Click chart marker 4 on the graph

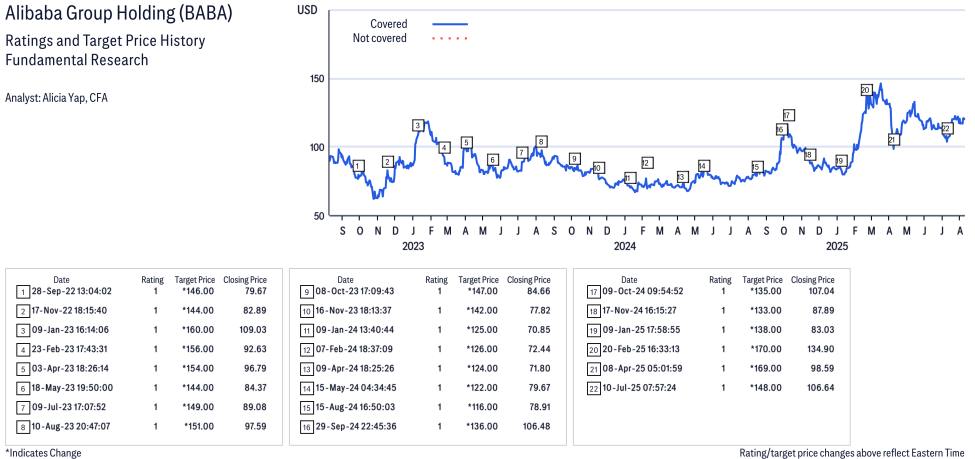click(444, 147)
